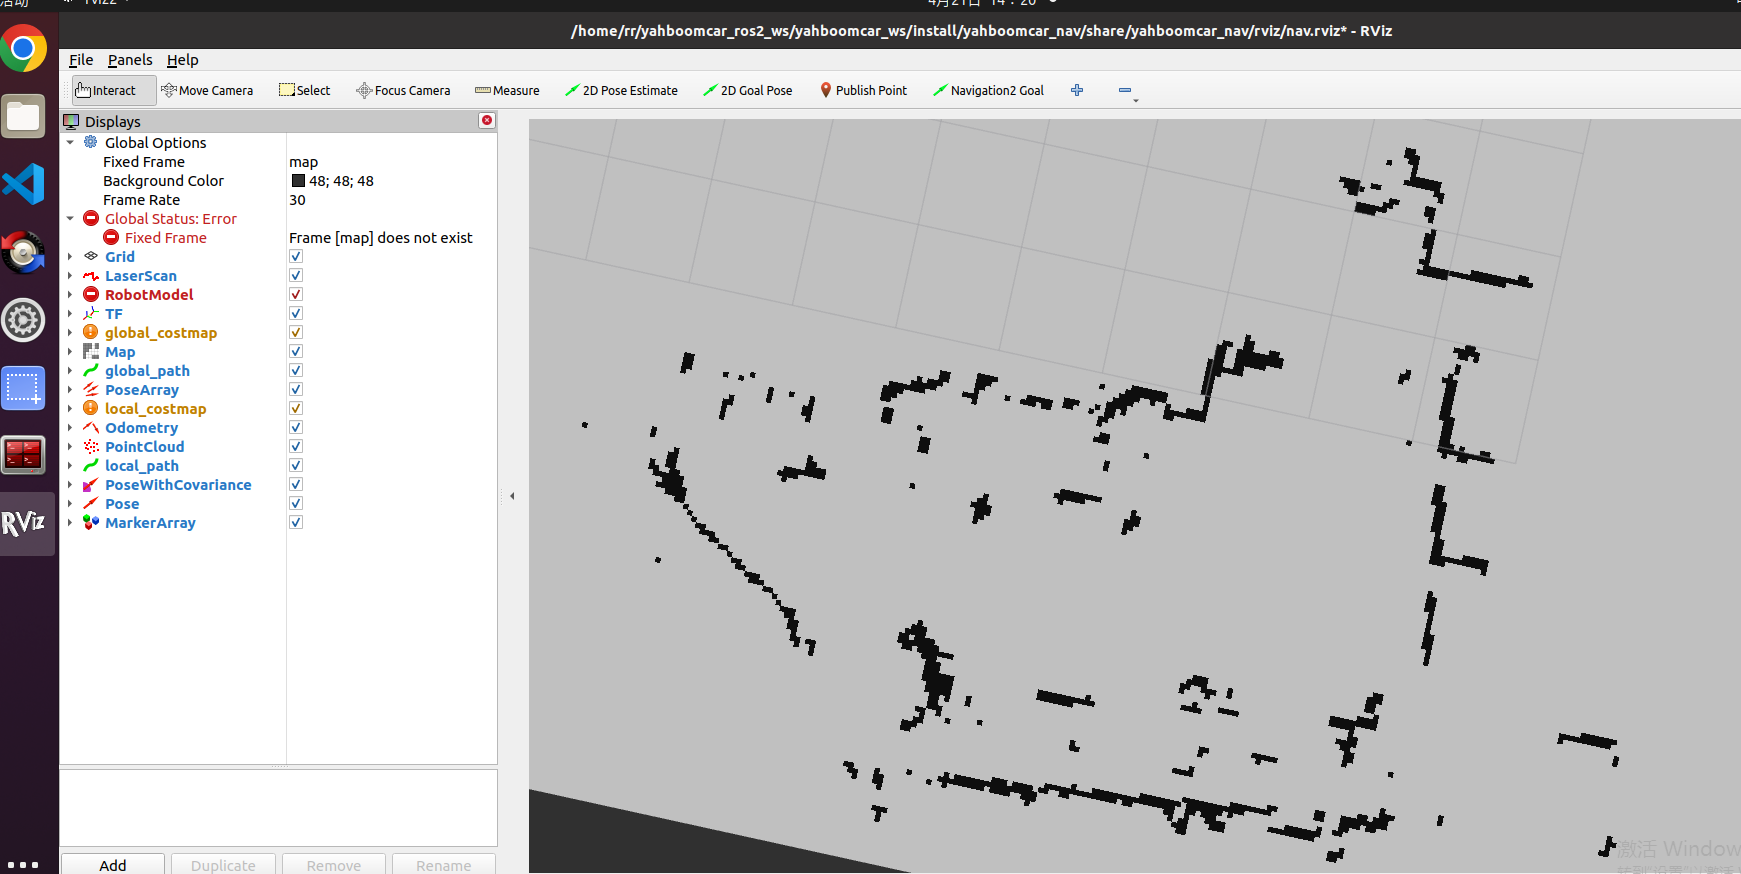Expand the Grid display item
Viewport: 1741px width, 874px height.
(70, 256)
